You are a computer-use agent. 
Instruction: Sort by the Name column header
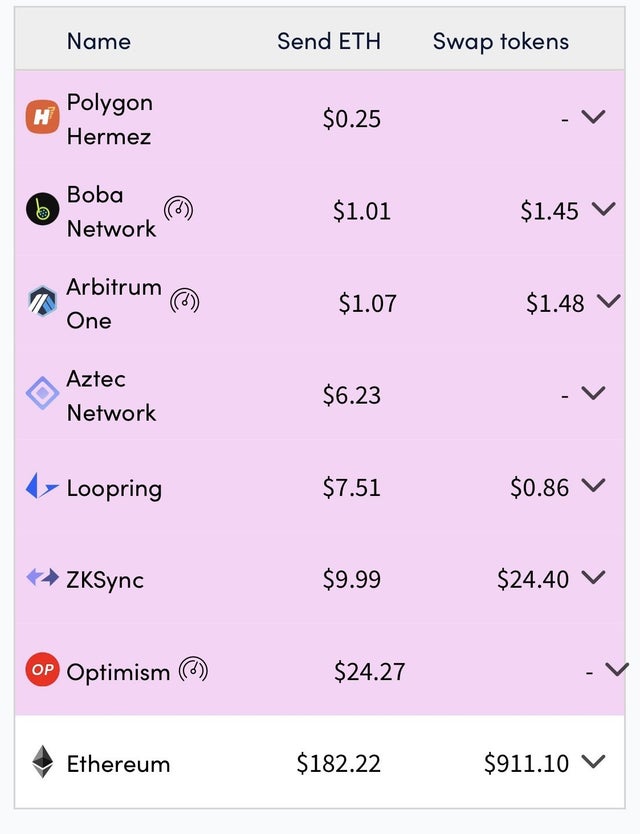pyautogui.click(x=99, y=41)
